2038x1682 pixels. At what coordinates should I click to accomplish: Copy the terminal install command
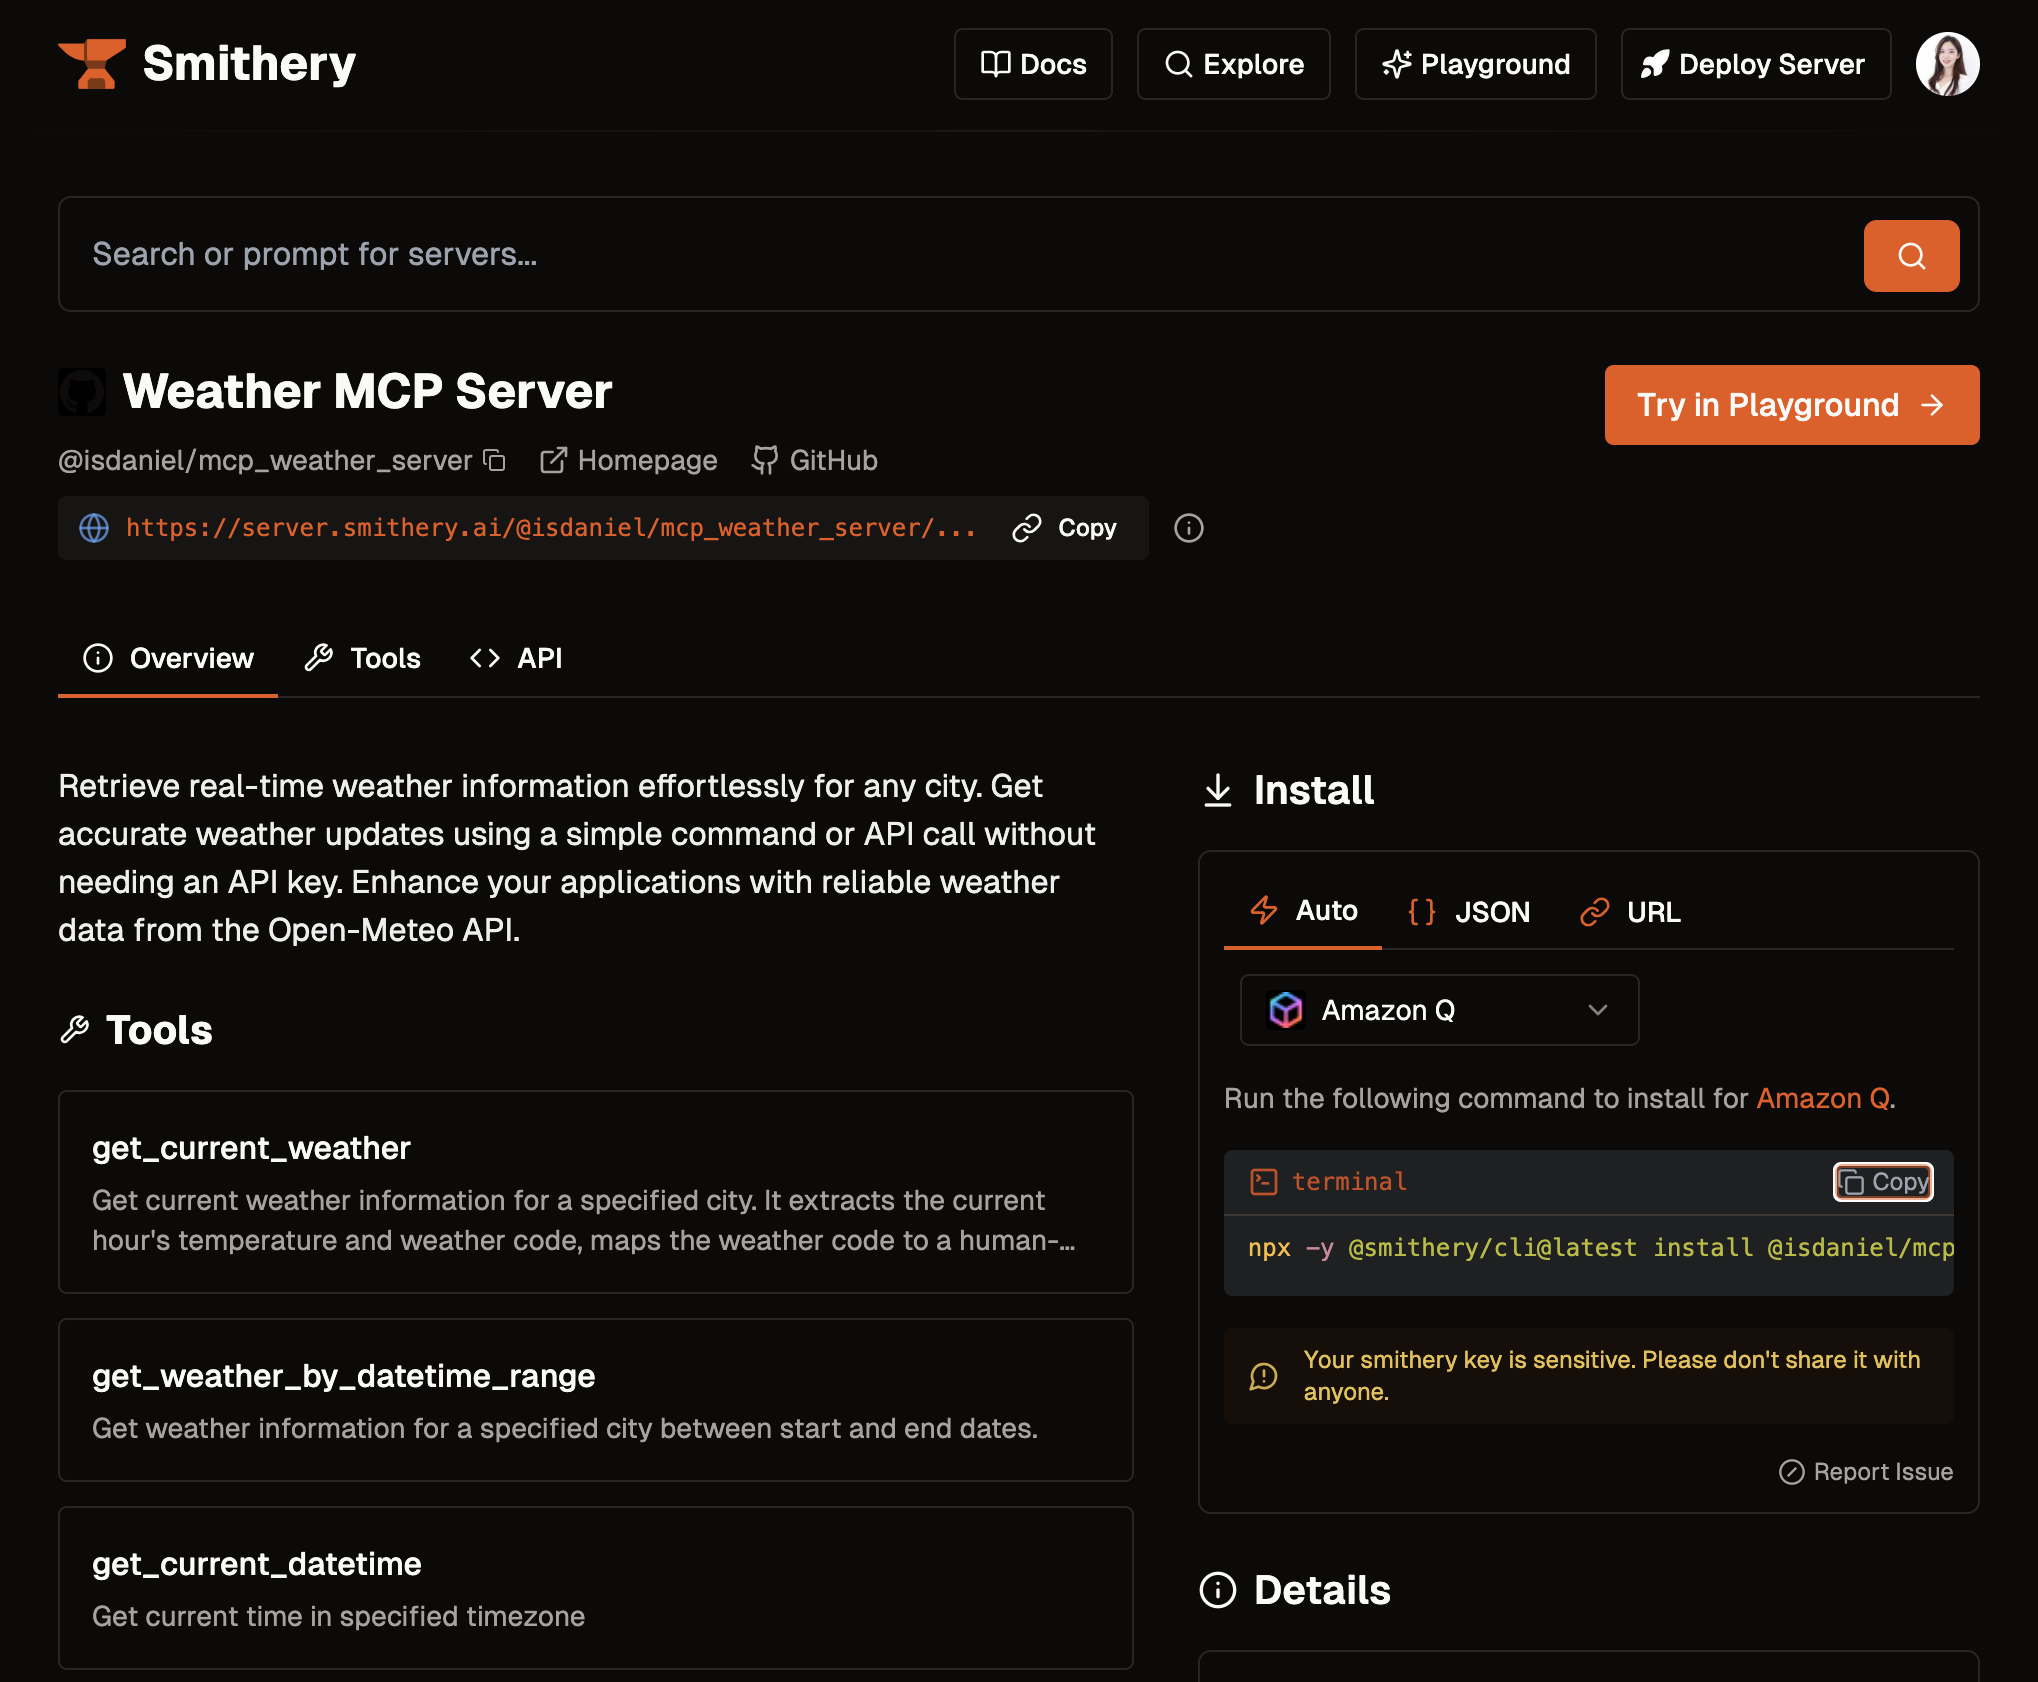click(1883, 1182)
